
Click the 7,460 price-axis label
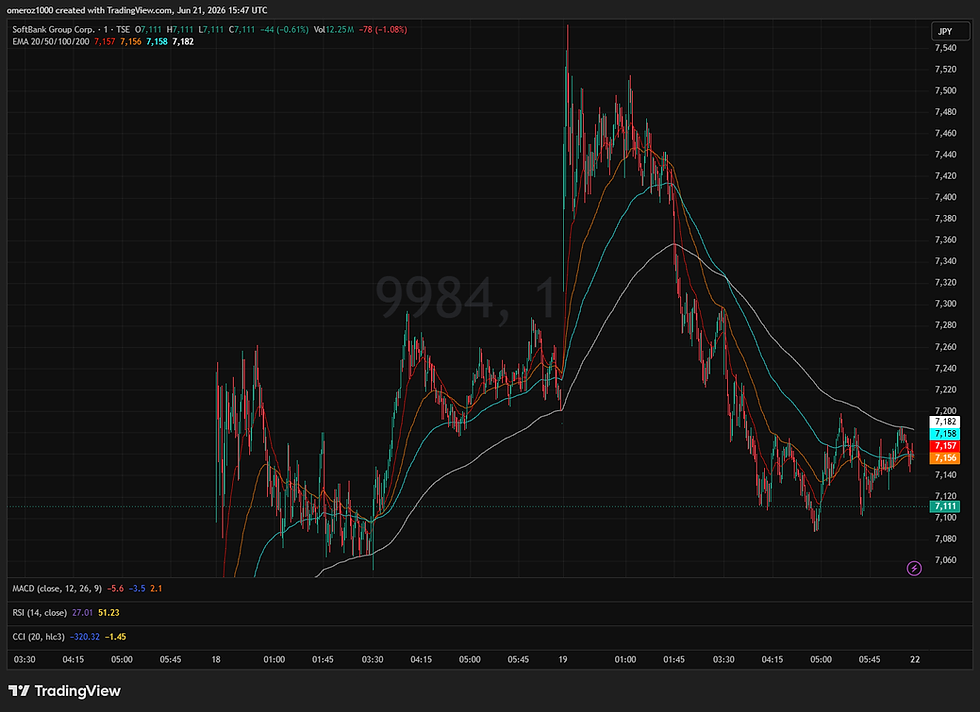pyautogui.click(x=945, y=133)
